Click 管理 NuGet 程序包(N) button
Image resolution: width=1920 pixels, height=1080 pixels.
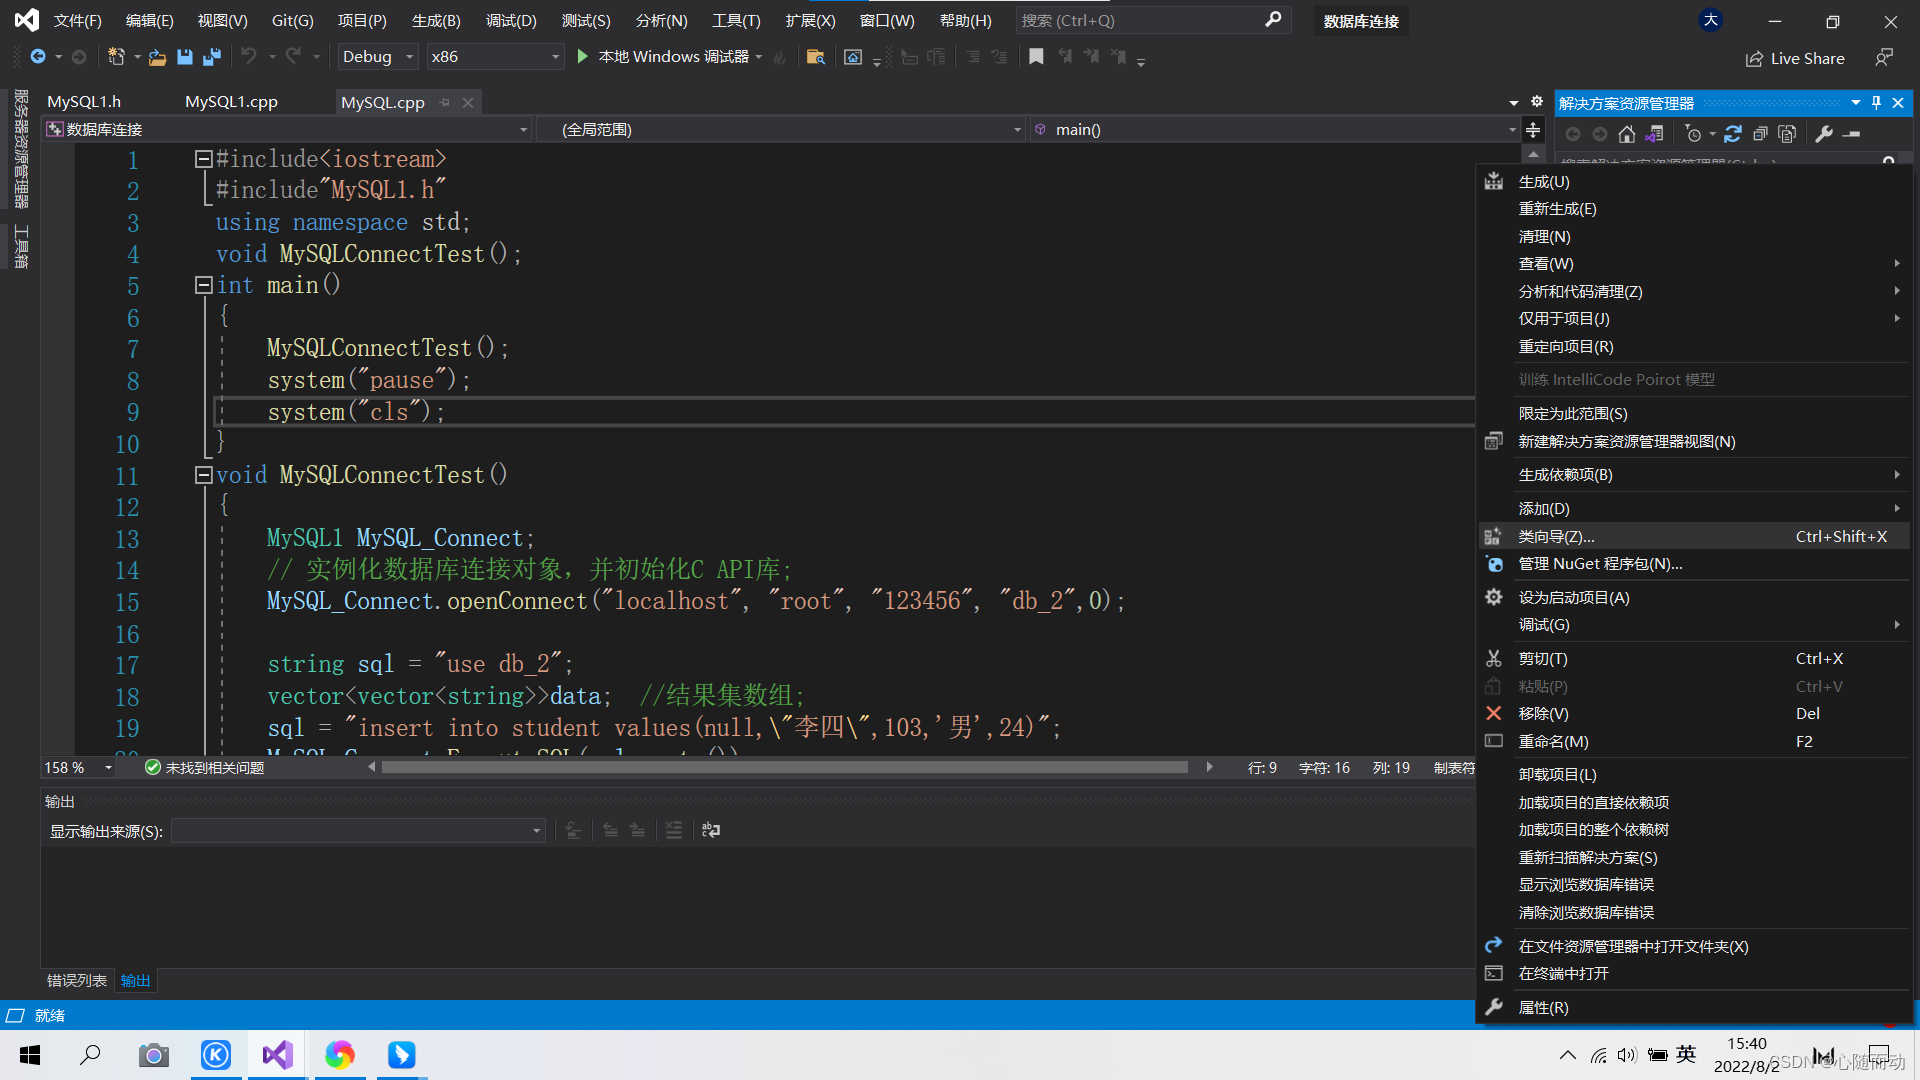pyautogui.click(x=1600, y=563)
